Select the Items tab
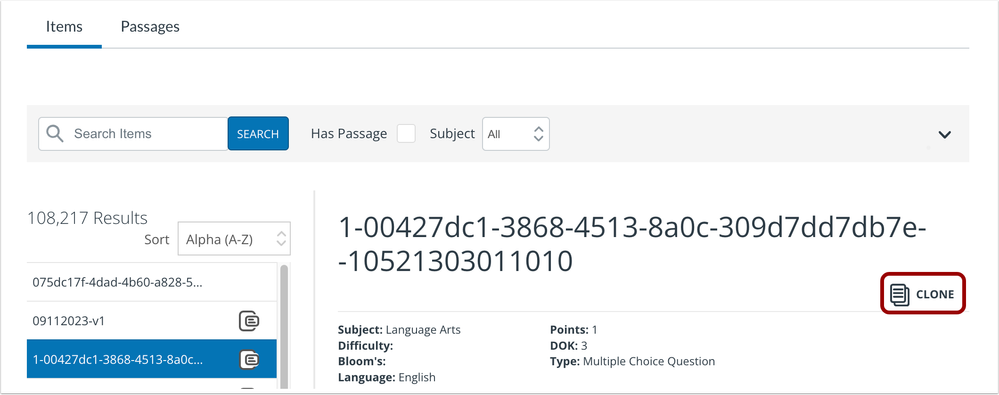999x395 pixels. (x=64, y=27)
